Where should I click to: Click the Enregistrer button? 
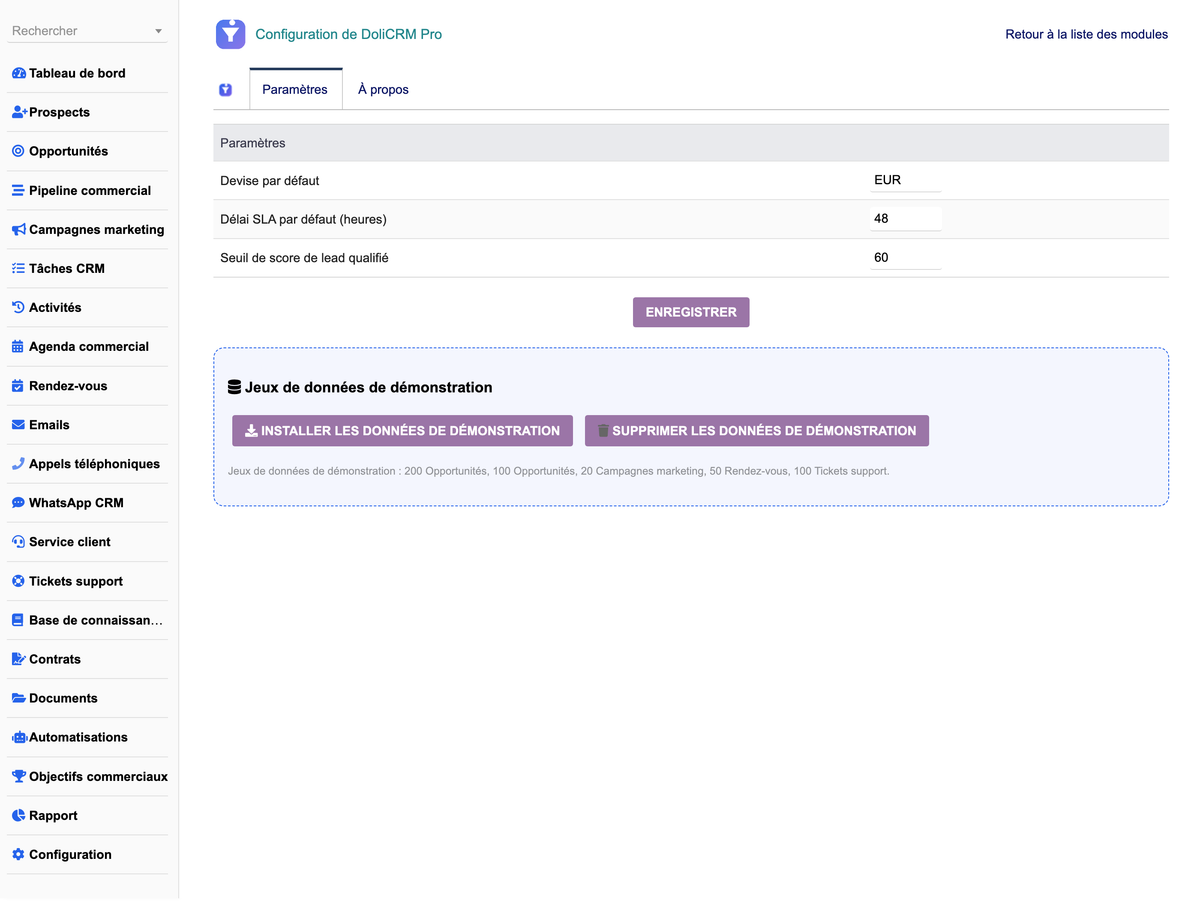pyautogui.click(x=691, y=312)
